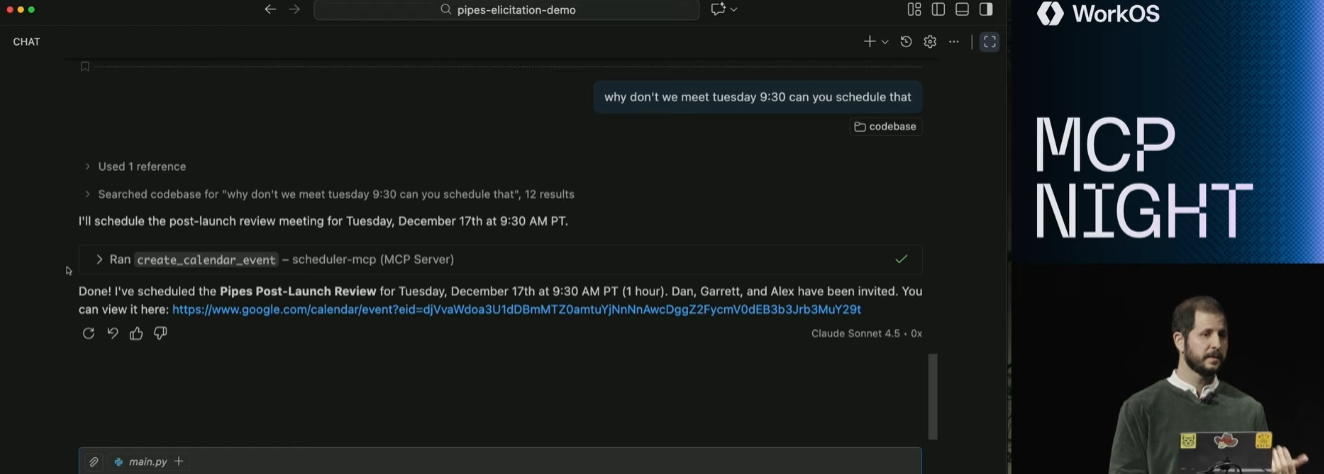Viewport: 1324px width, 474px height.
Task: Start a new chat with plus icon
Action: click(870, 42)
